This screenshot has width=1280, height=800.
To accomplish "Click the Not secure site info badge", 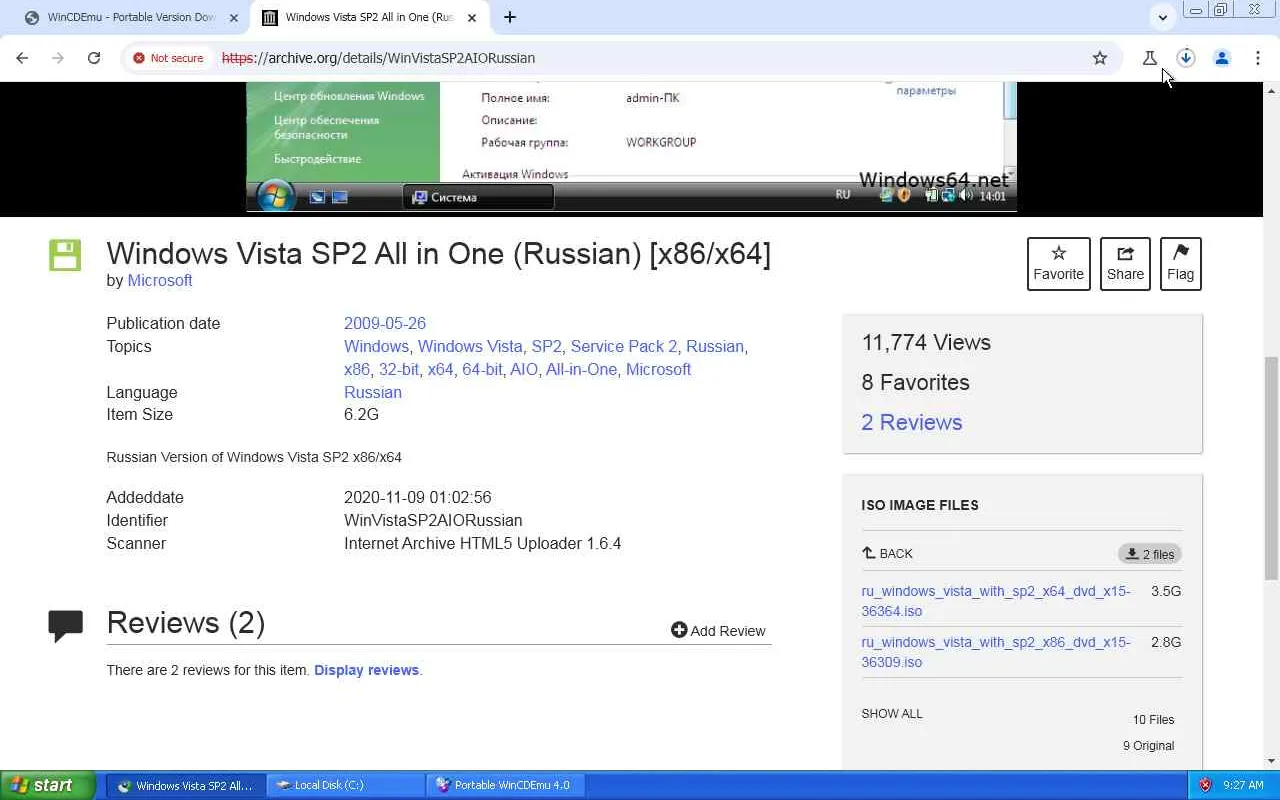I will (x=168, y=58).
